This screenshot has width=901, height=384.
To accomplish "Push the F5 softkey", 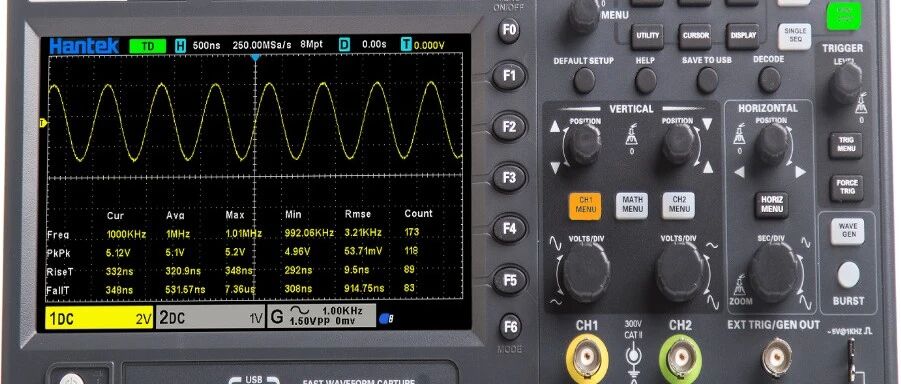I will click(x=510, y=281).
